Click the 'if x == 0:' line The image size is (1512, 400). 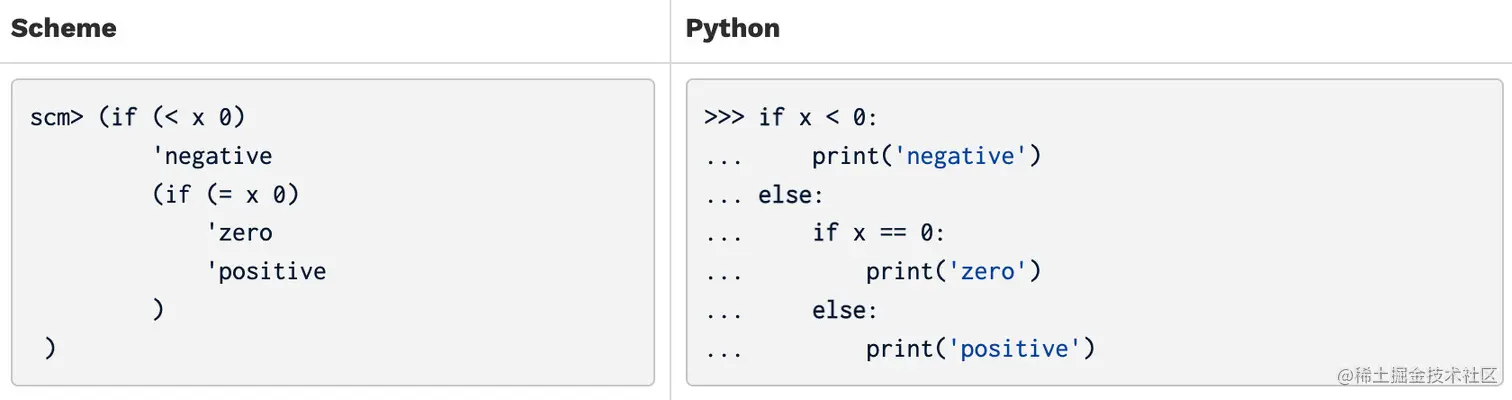(878, 233)
